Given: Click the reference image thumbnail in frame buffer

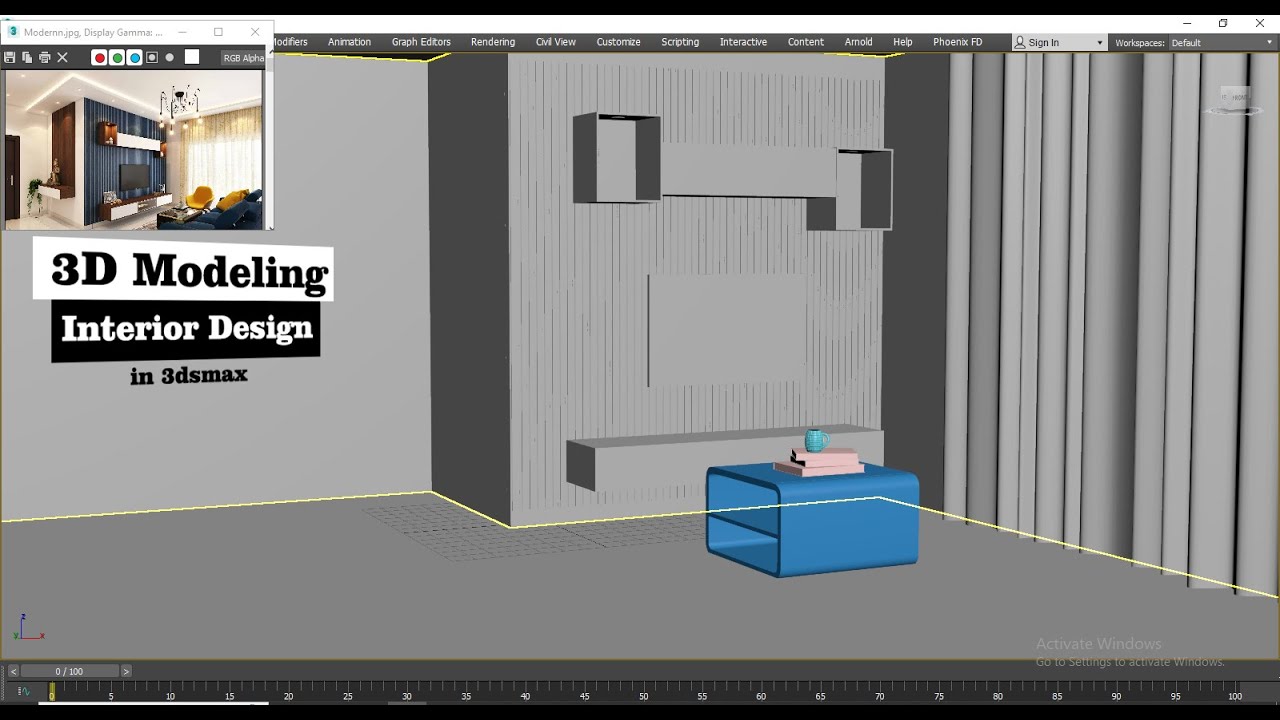Looking at the screenshot, I should [x=134, y=149].
